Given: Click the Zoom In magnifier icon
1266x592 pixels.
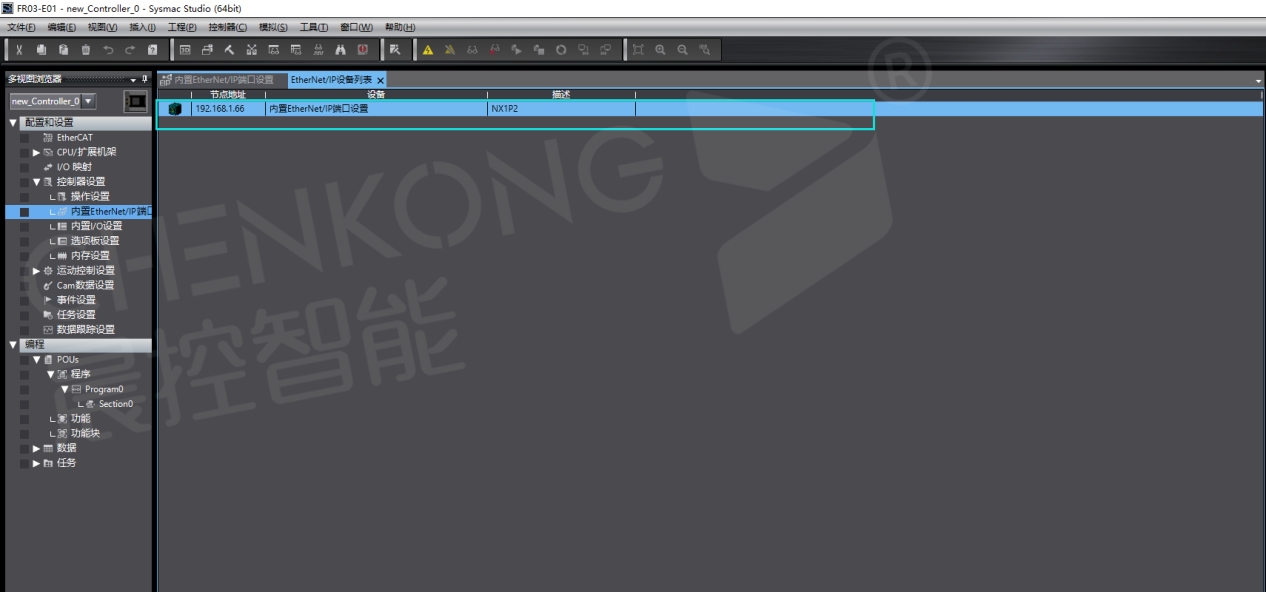Looking at the screenshot, I should pyautogui.click(x=660, y=49).
